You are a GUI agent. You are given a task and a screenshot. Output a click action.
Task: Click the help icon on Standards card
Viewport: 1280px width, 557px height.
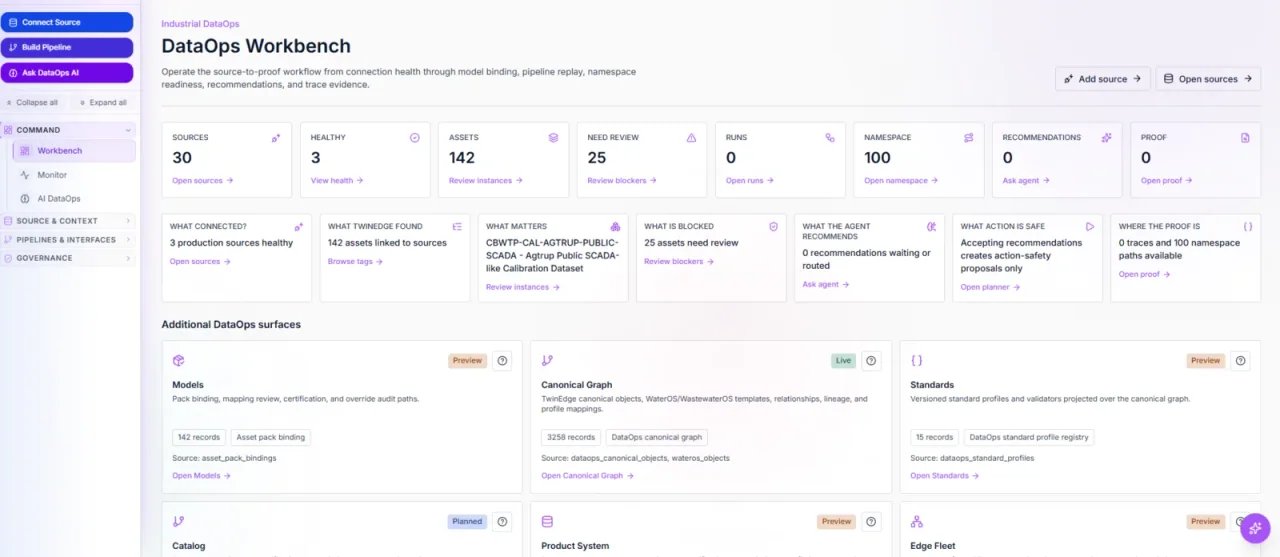1240,361
